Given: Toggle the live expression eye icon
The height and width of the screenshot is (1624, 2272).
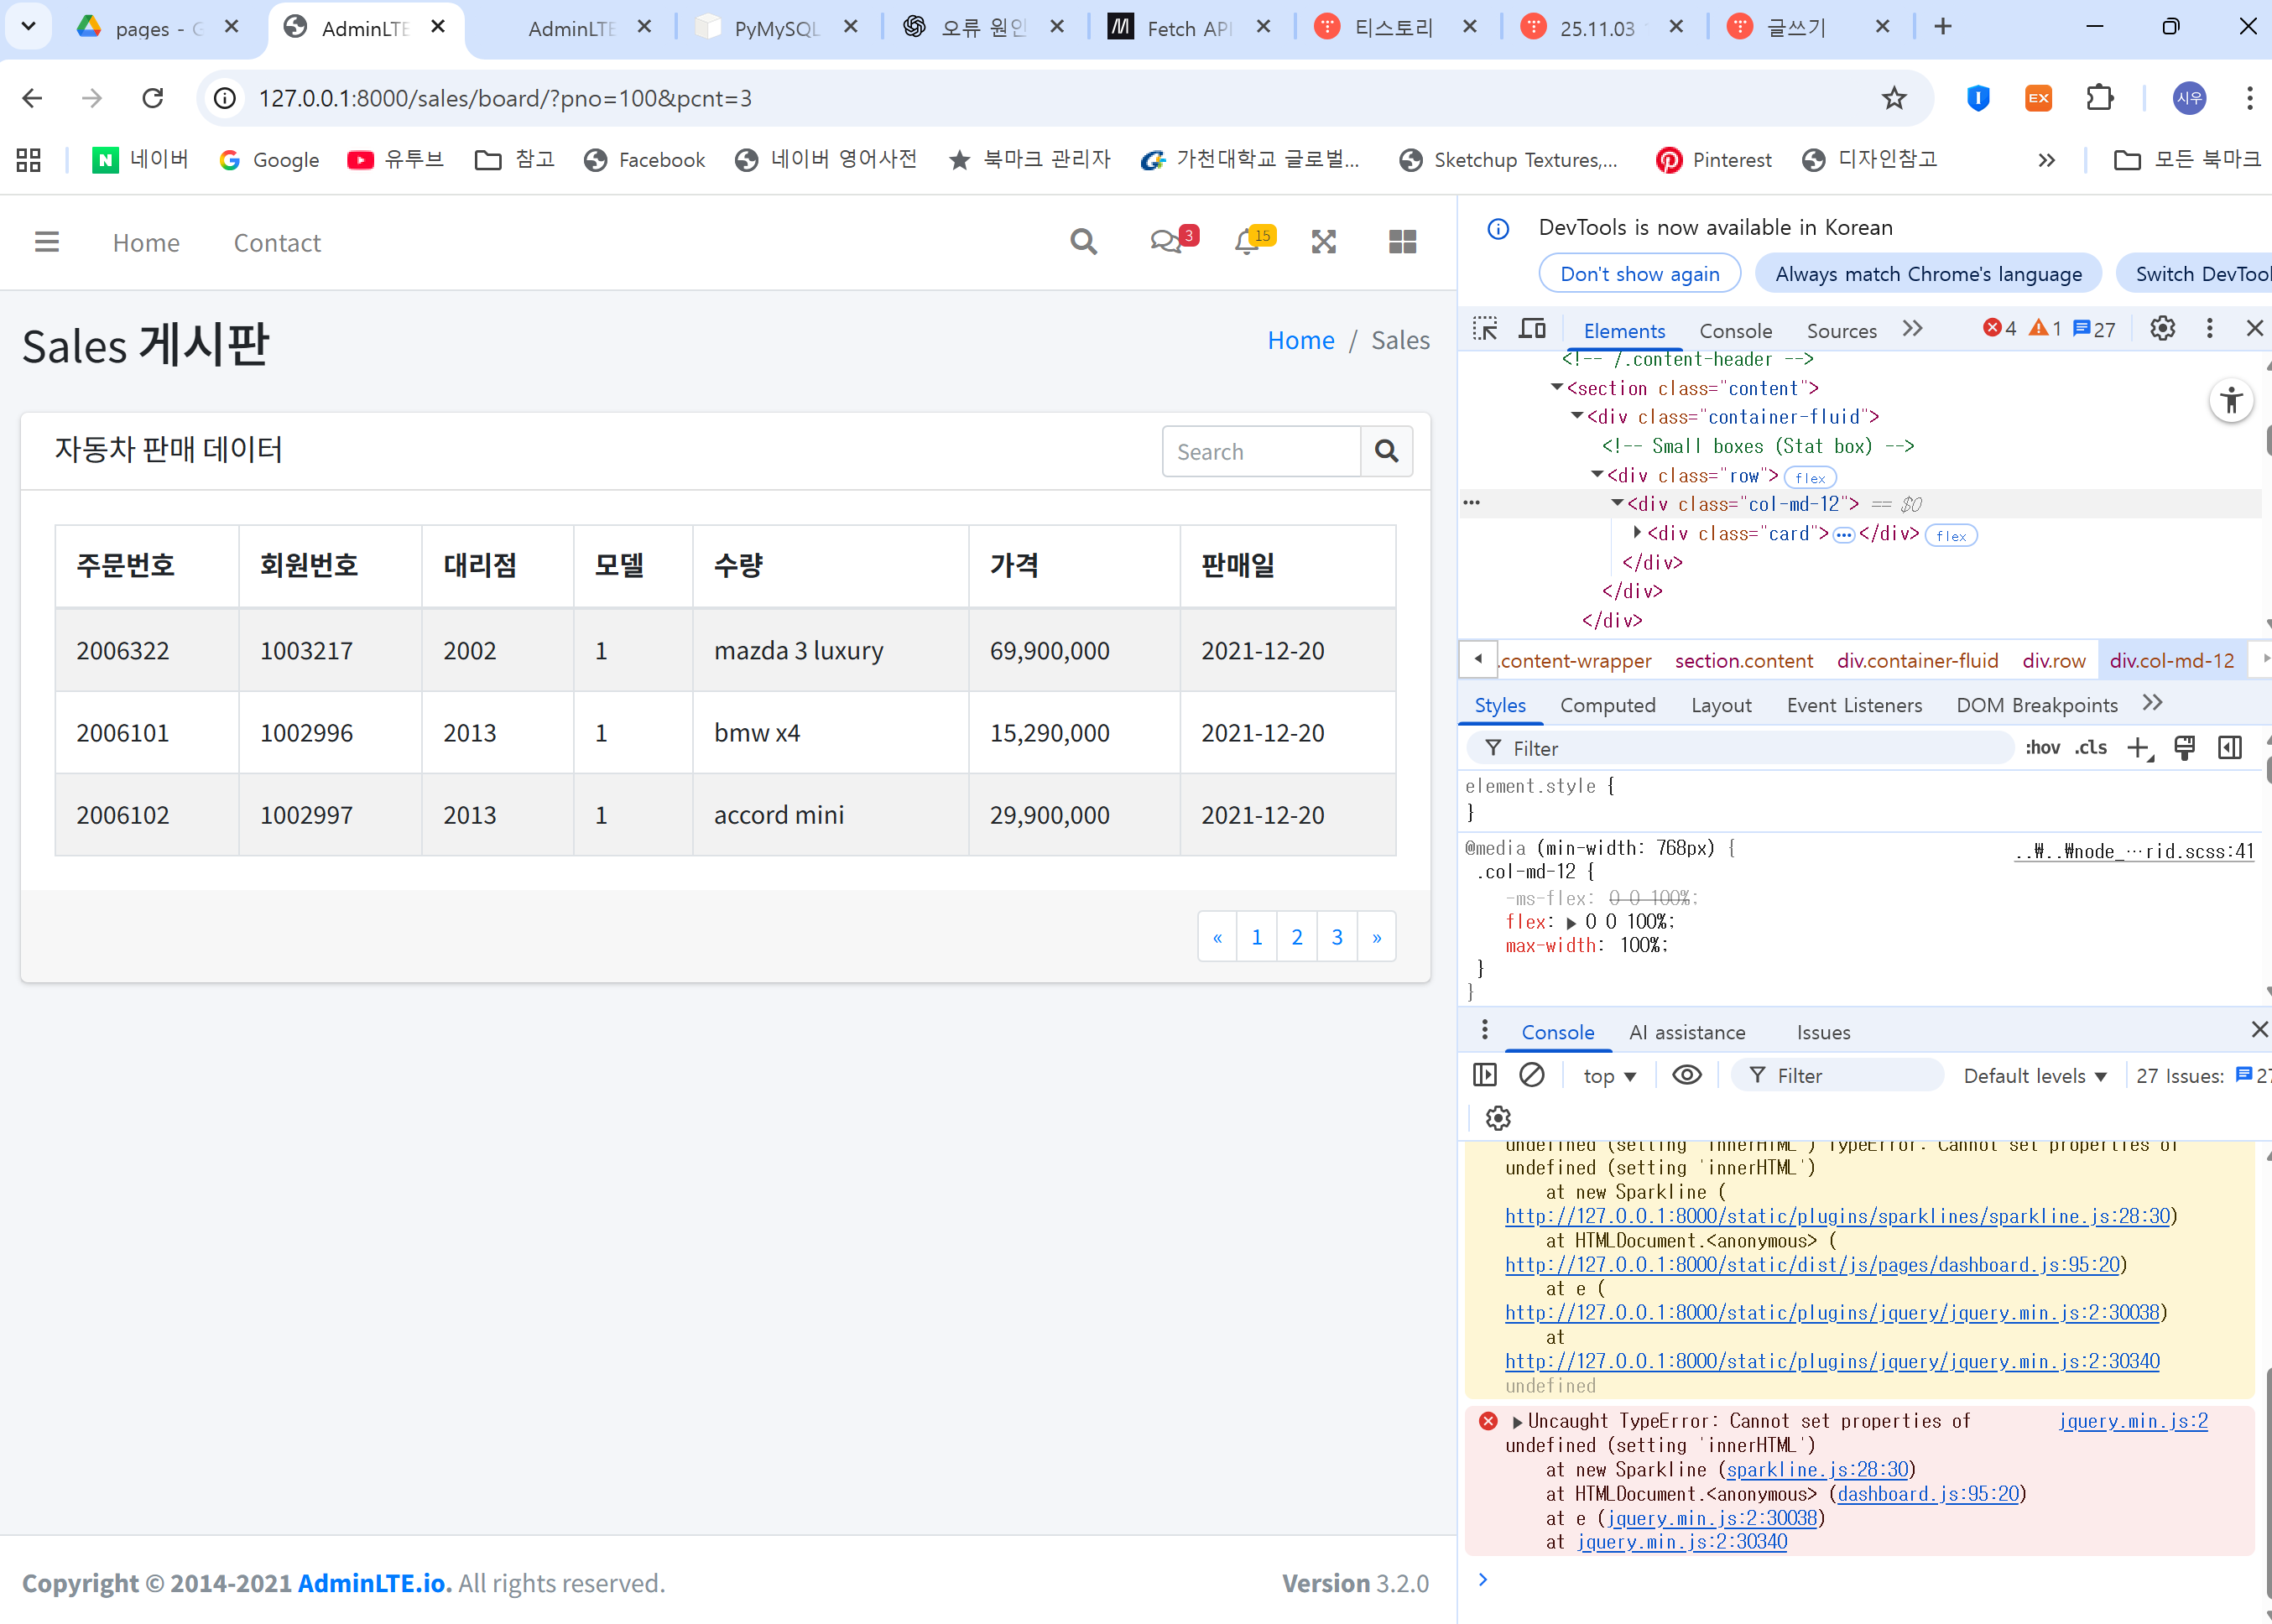Looking at the screenshot, I should coord(1686,1075).
